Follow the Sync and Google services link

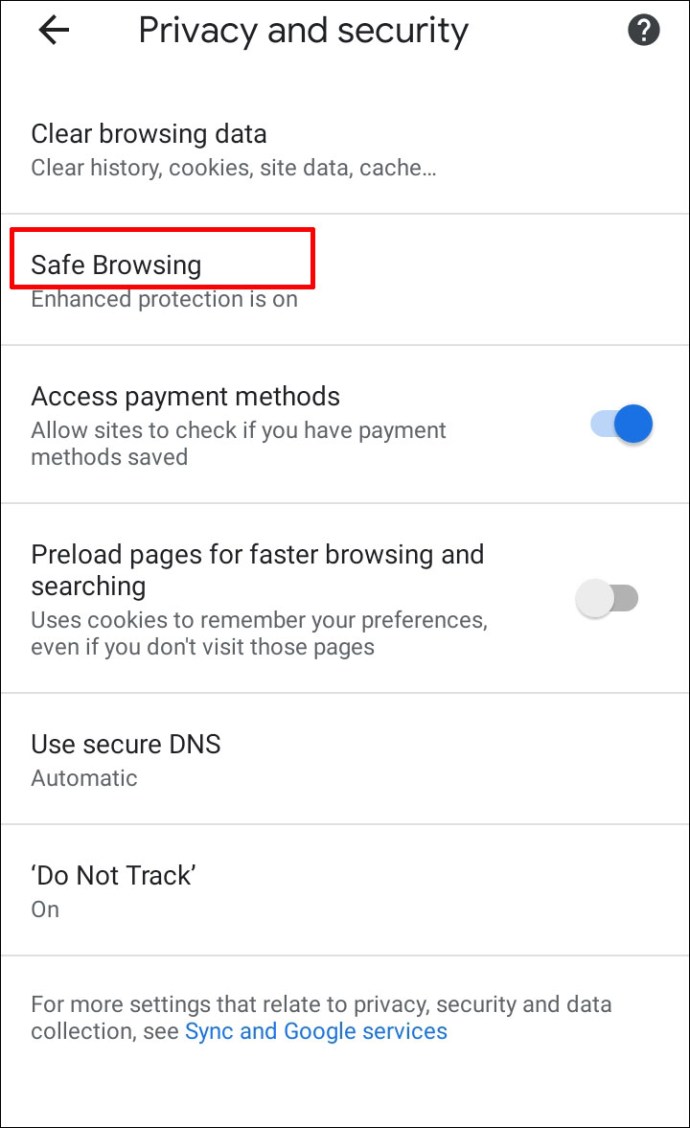pyautogui.click(x=316, y=1031)
